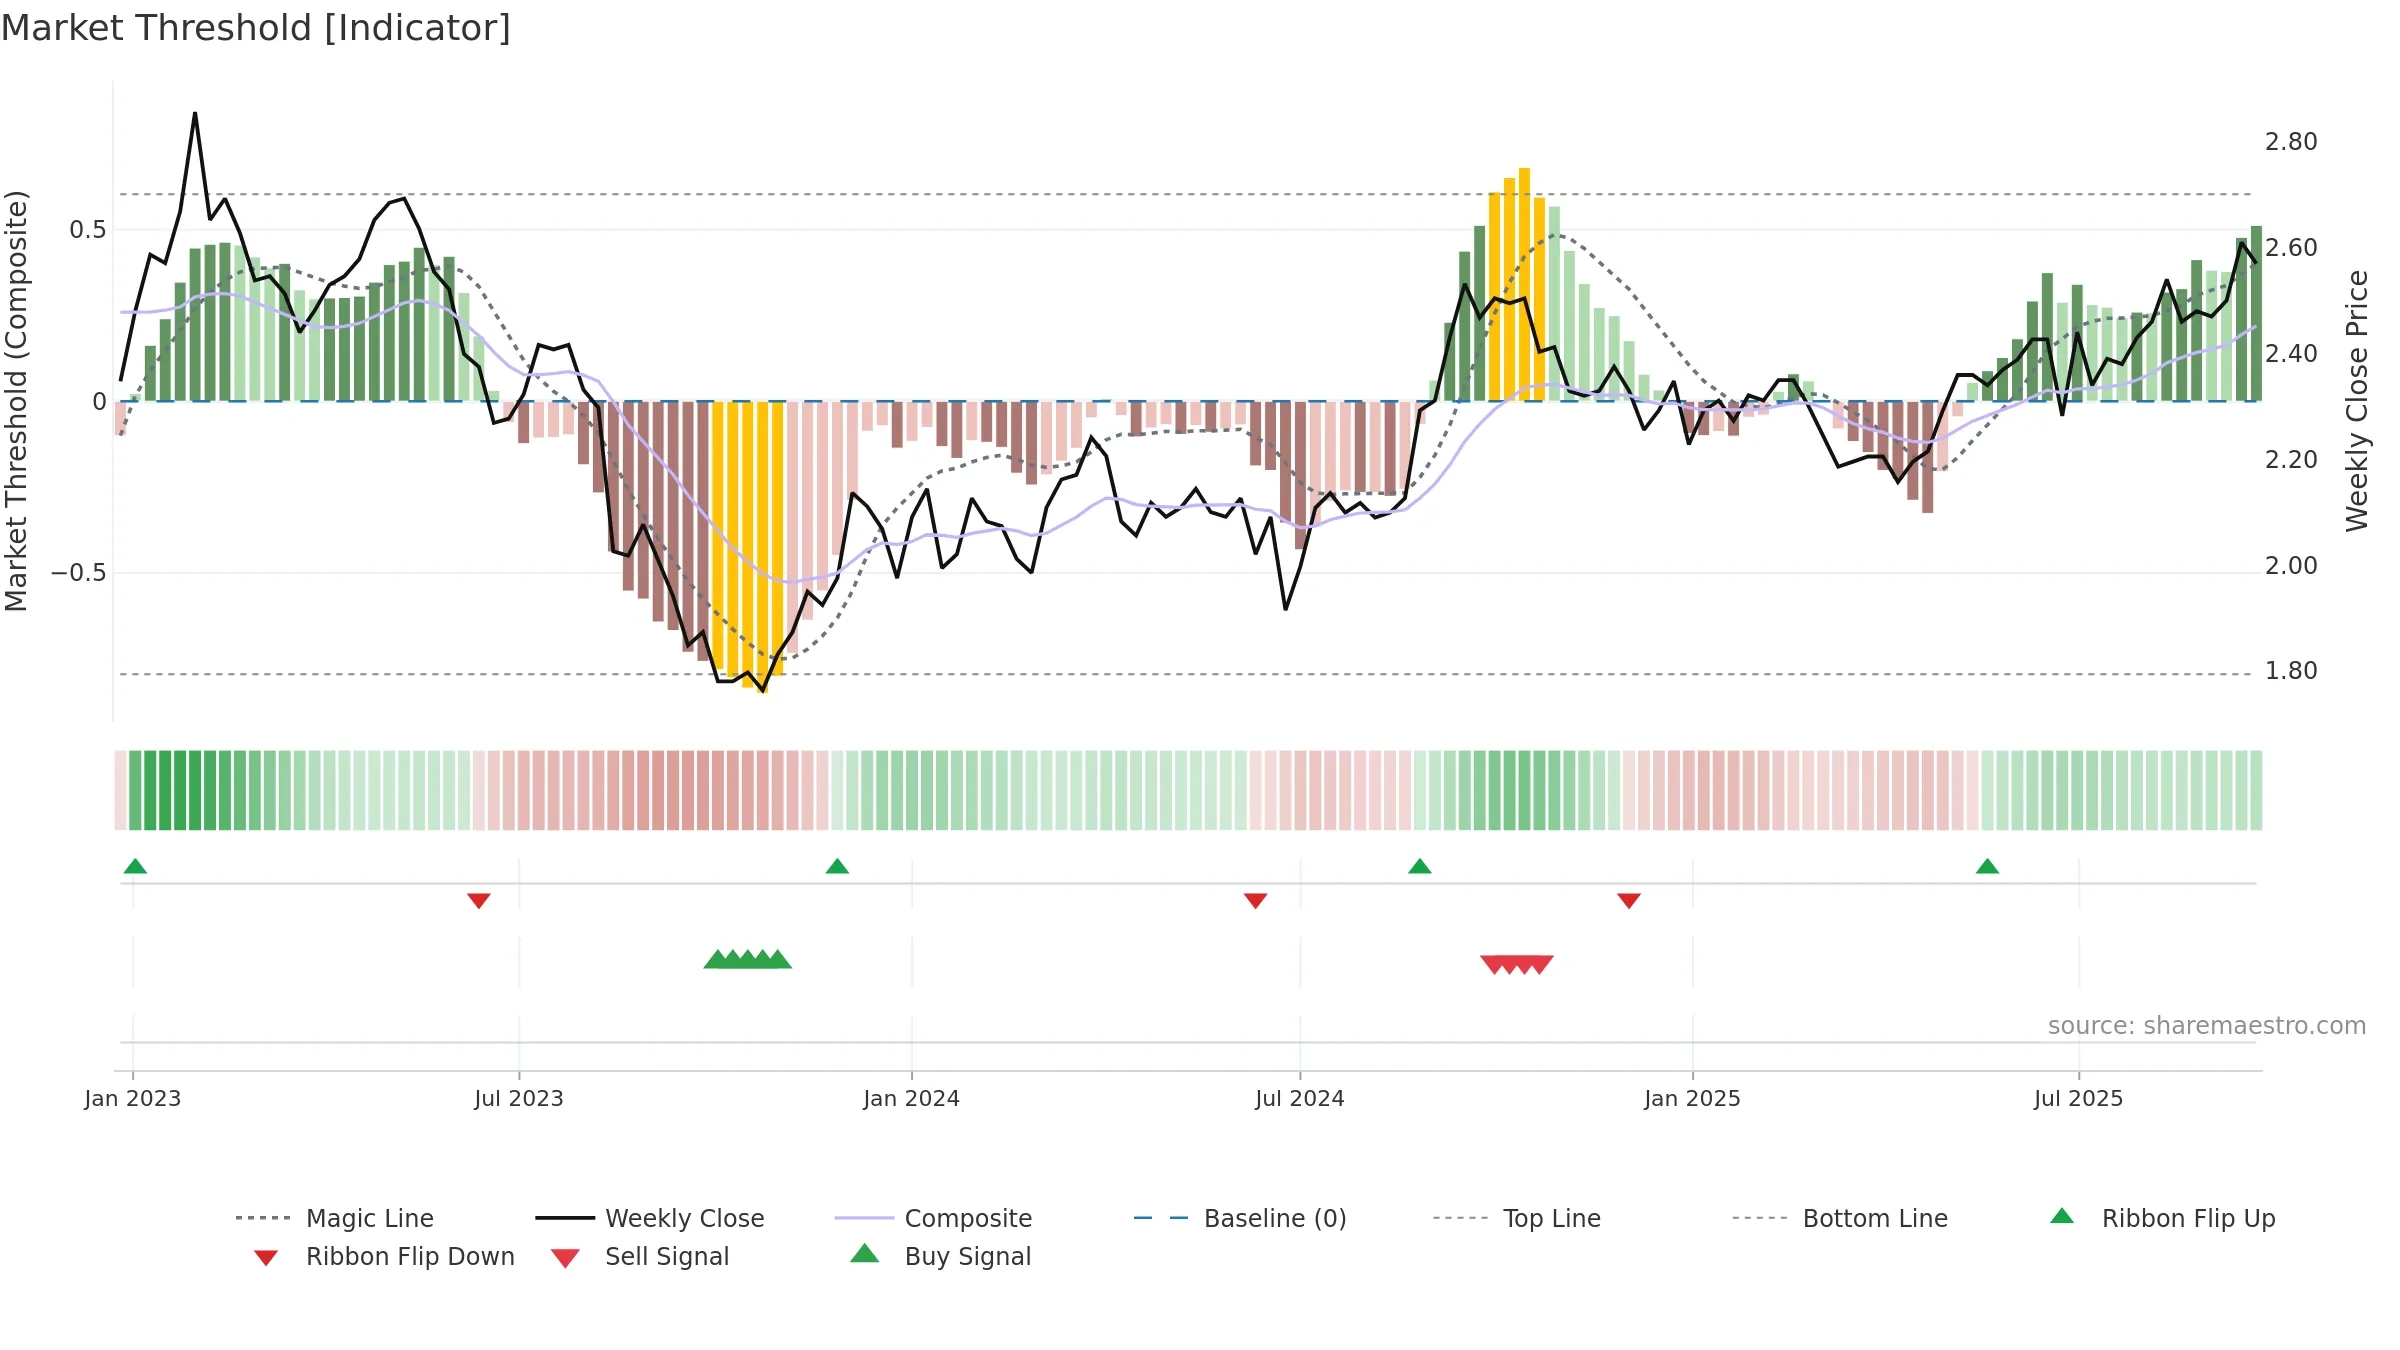
Task: Click the Jan 2023 x-axis label
Action: 133,1099
